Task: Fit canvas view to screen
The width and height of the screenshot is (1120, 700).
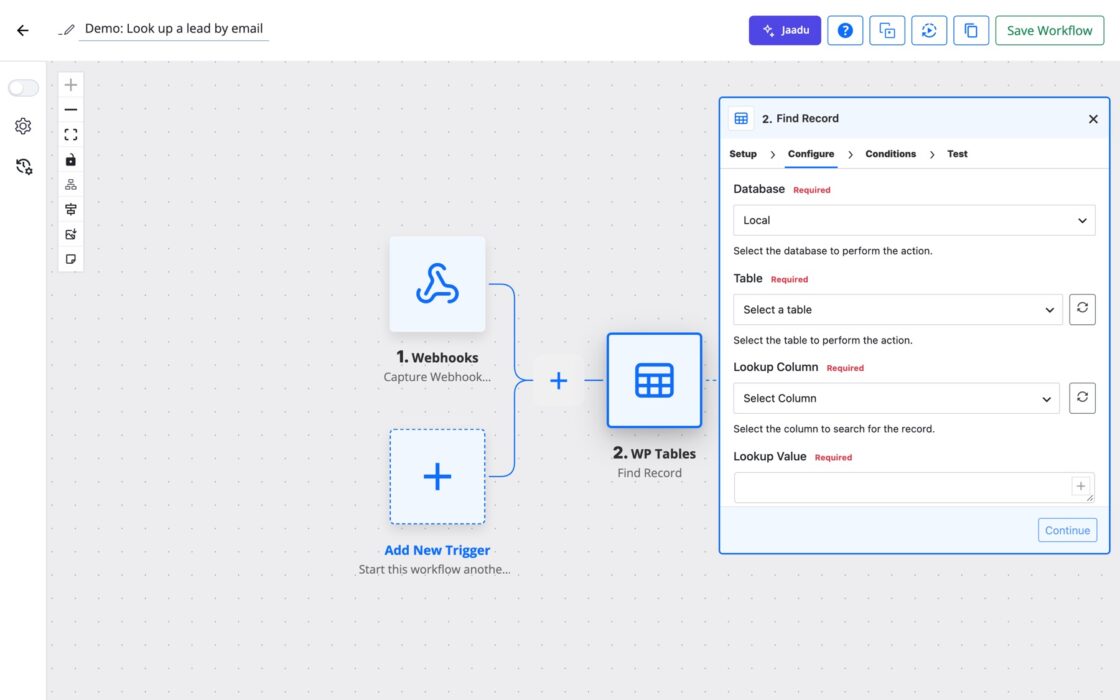Action: coord(71,135)
